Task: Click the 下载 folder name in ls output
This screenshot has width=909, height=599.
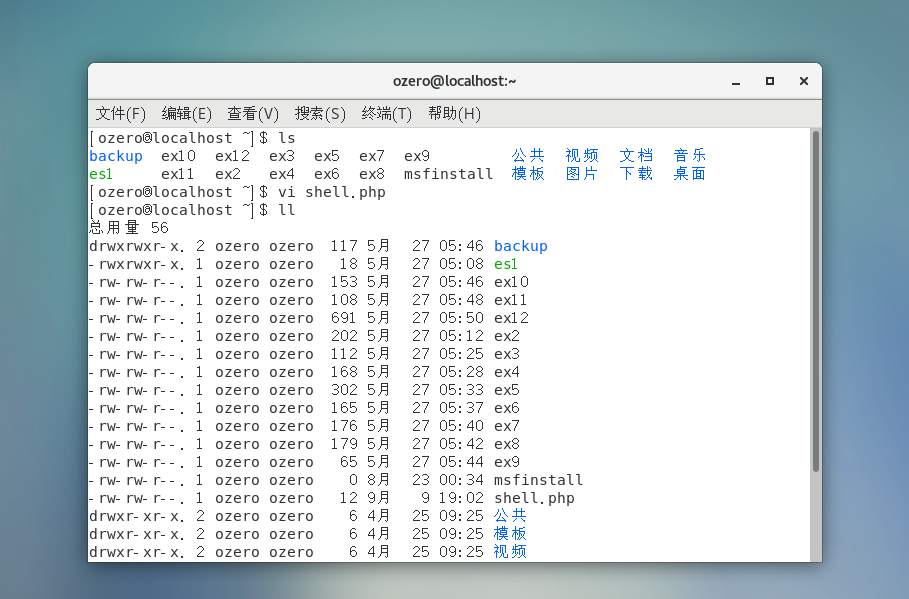Action: [635, 174]
